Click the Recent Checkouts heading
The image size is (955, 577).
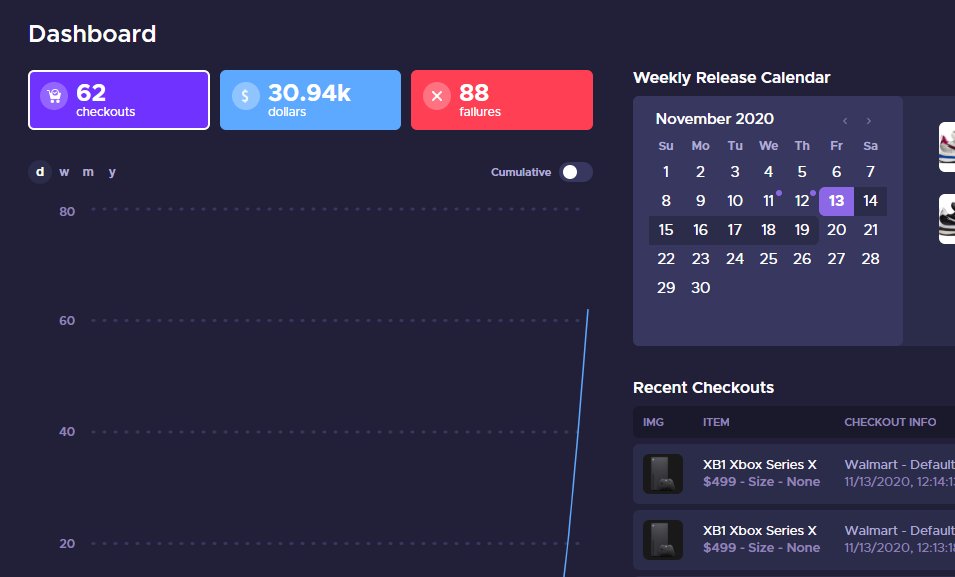[703, 388]
